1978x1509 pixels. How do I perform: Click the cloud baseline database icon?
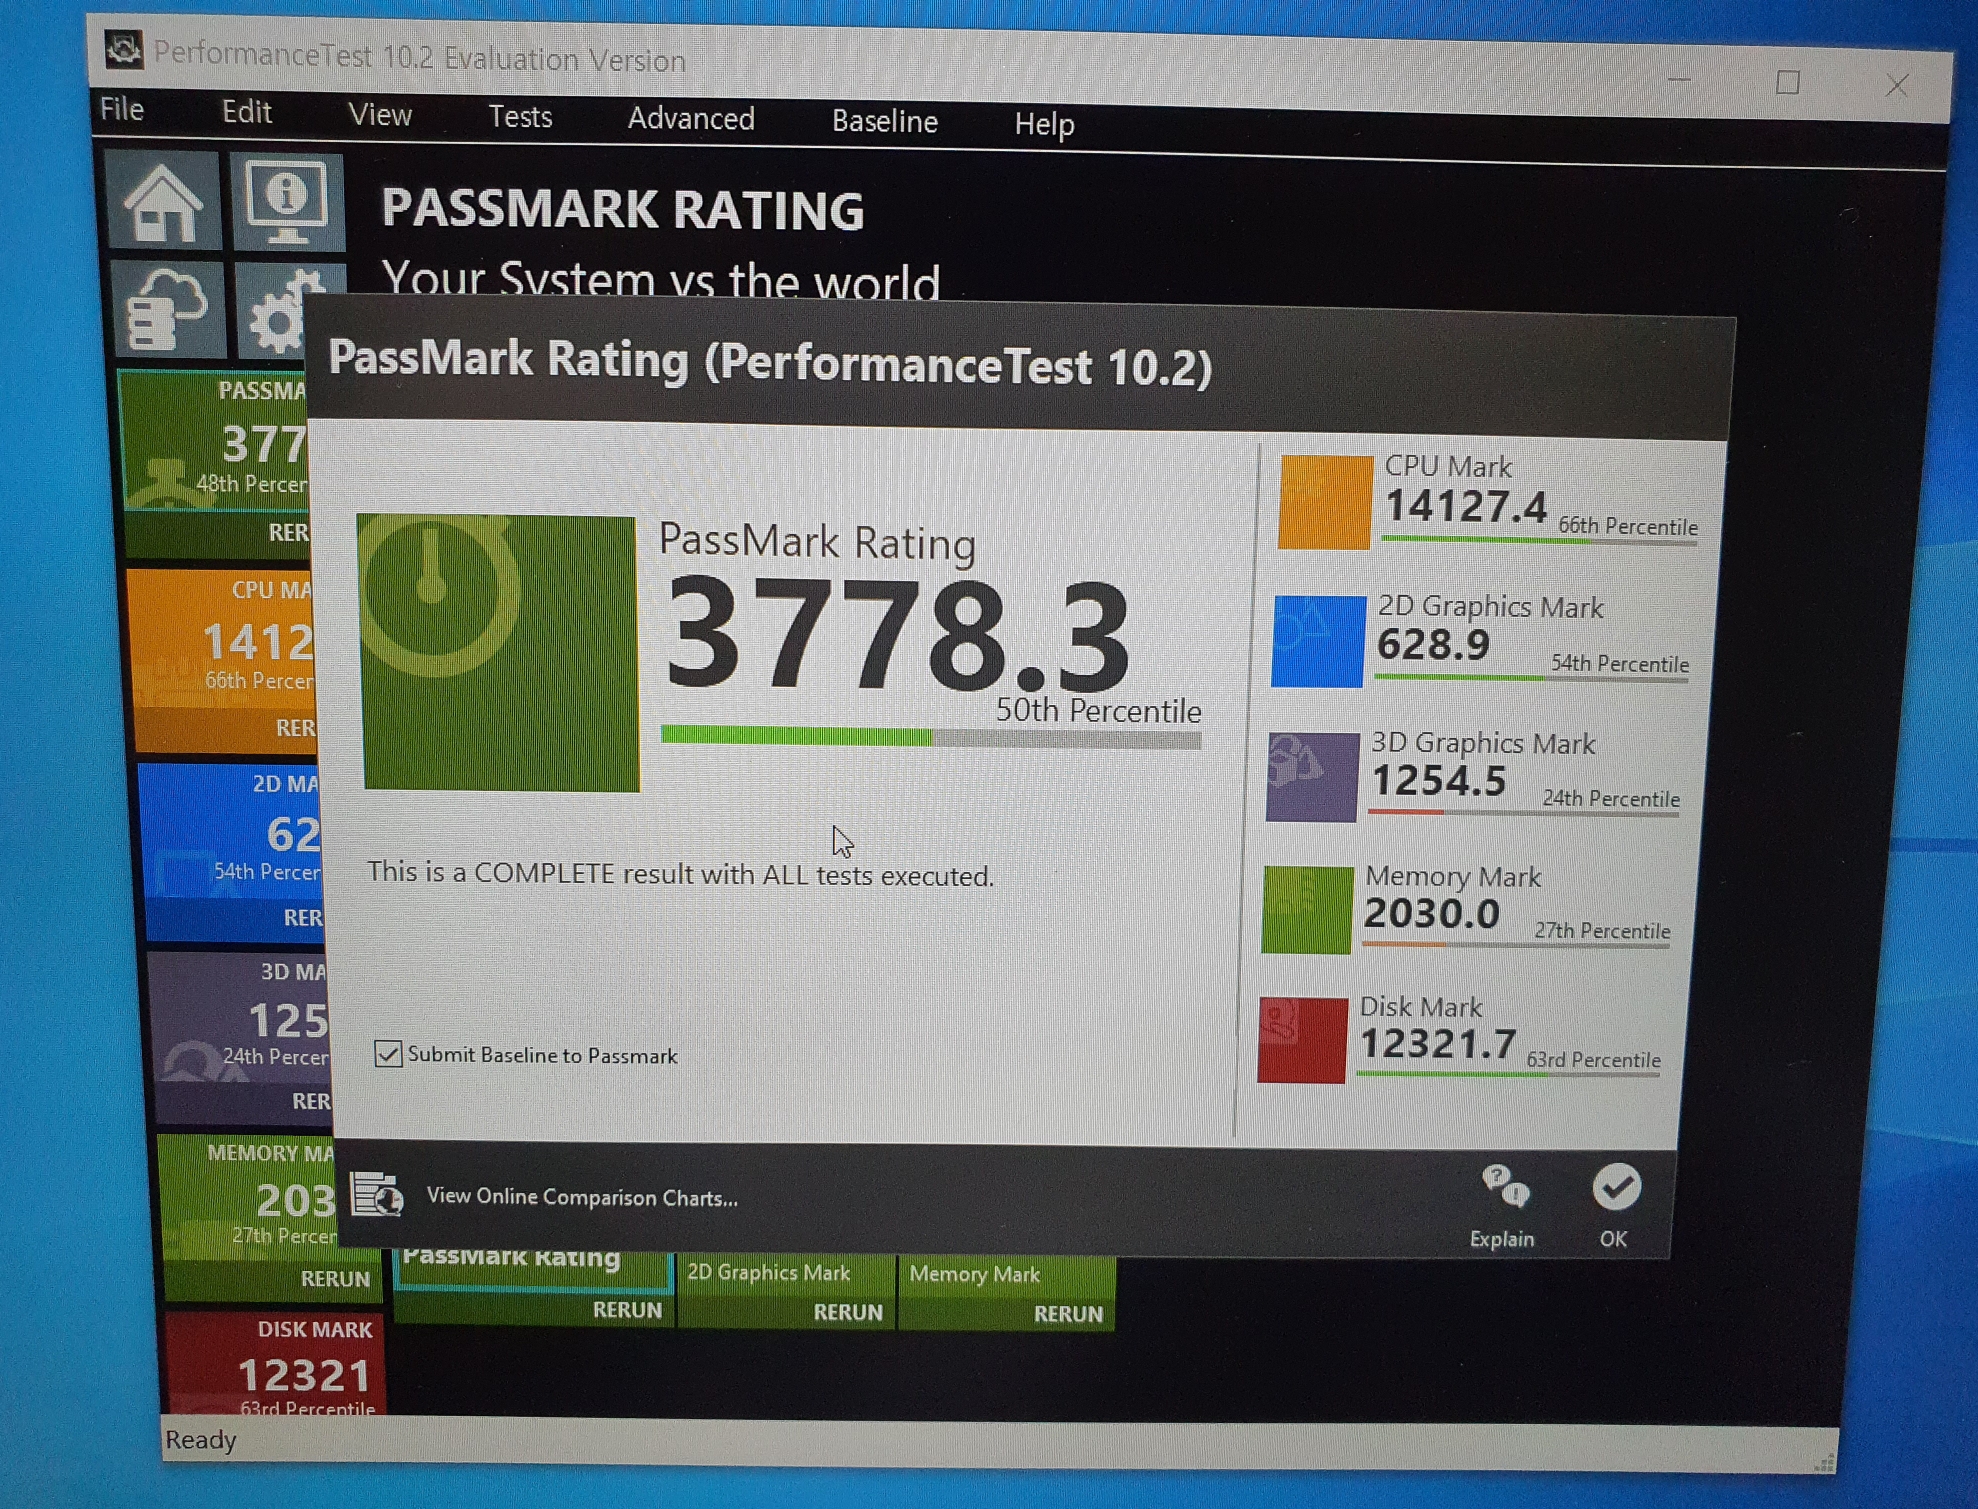[167, 311]
